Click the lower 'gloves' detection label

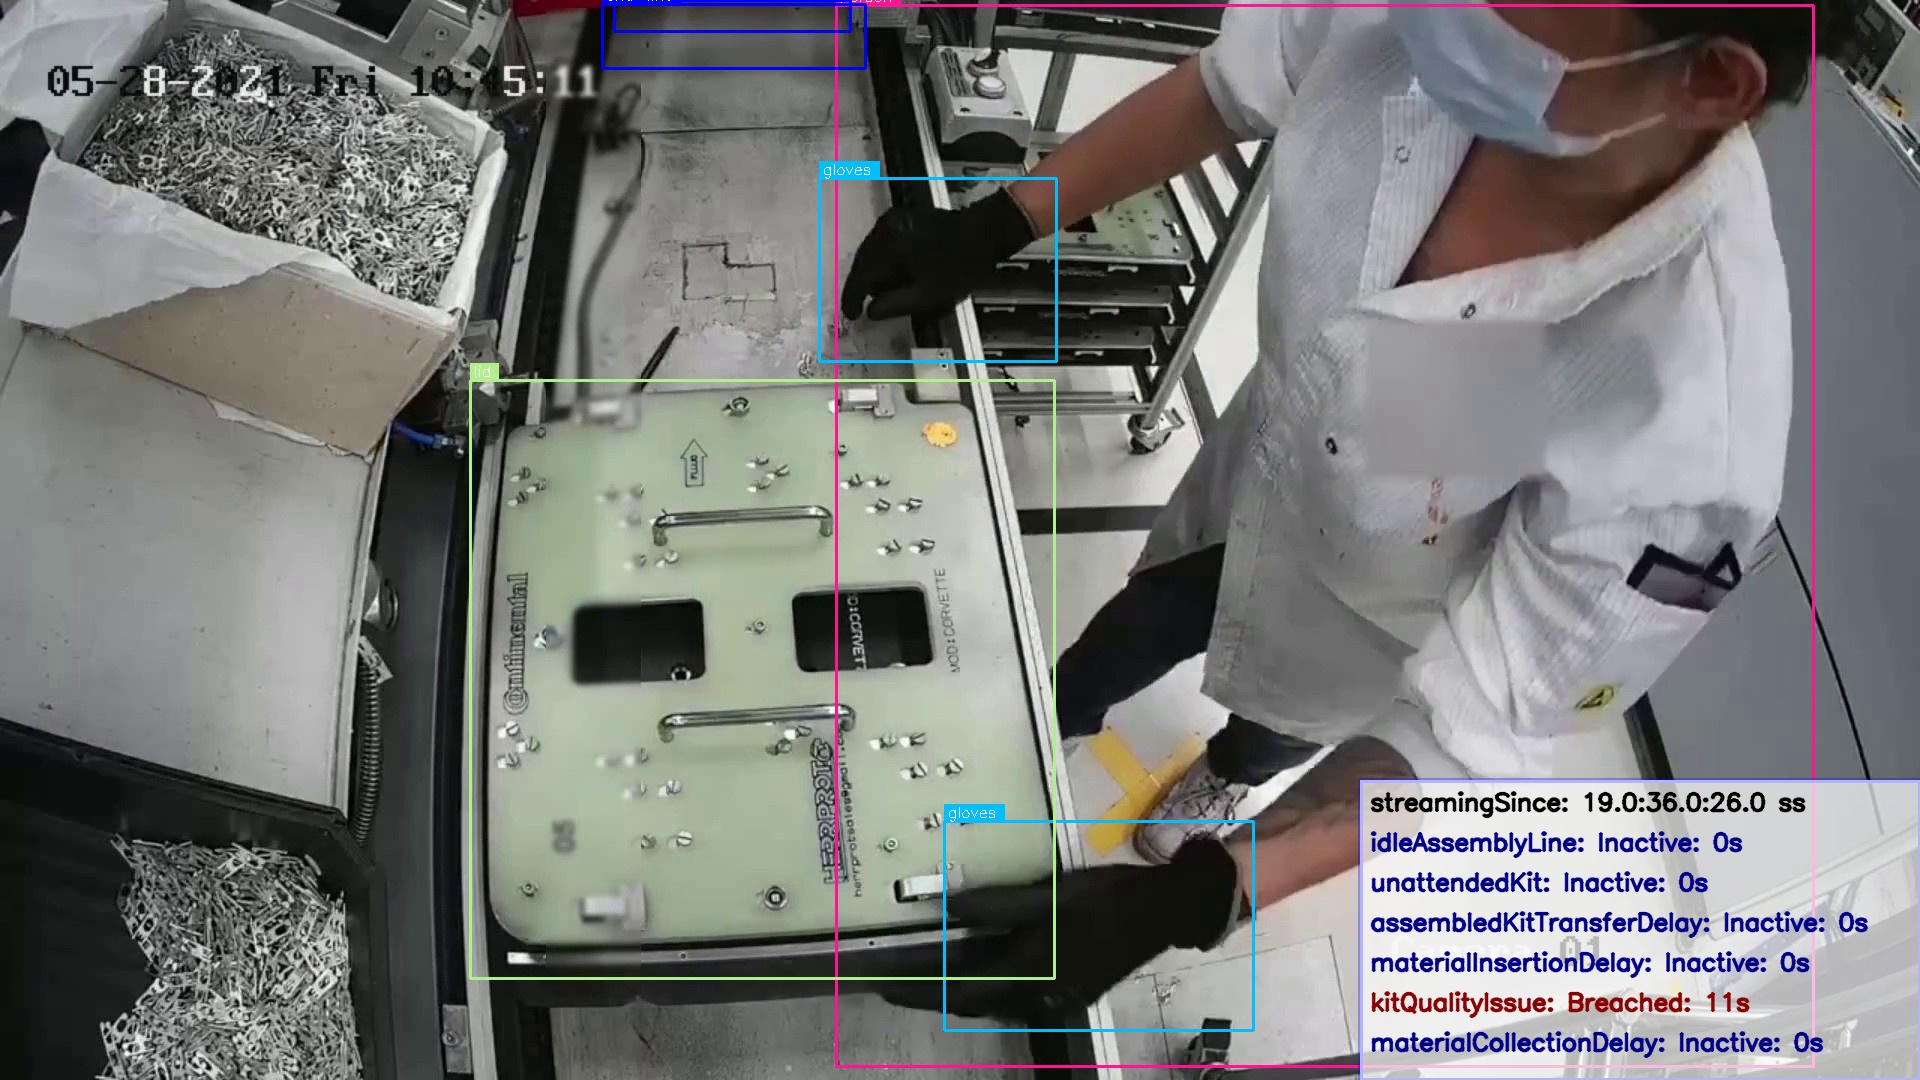coord(973,813)
